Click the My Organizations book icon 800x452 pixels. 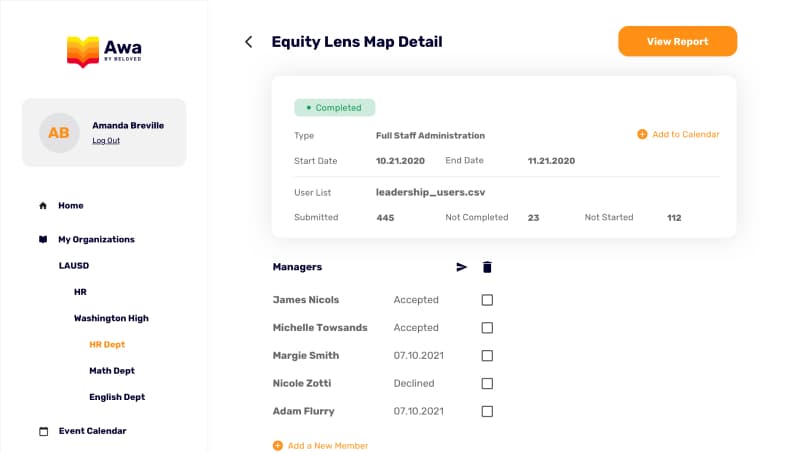coord(43,240)
